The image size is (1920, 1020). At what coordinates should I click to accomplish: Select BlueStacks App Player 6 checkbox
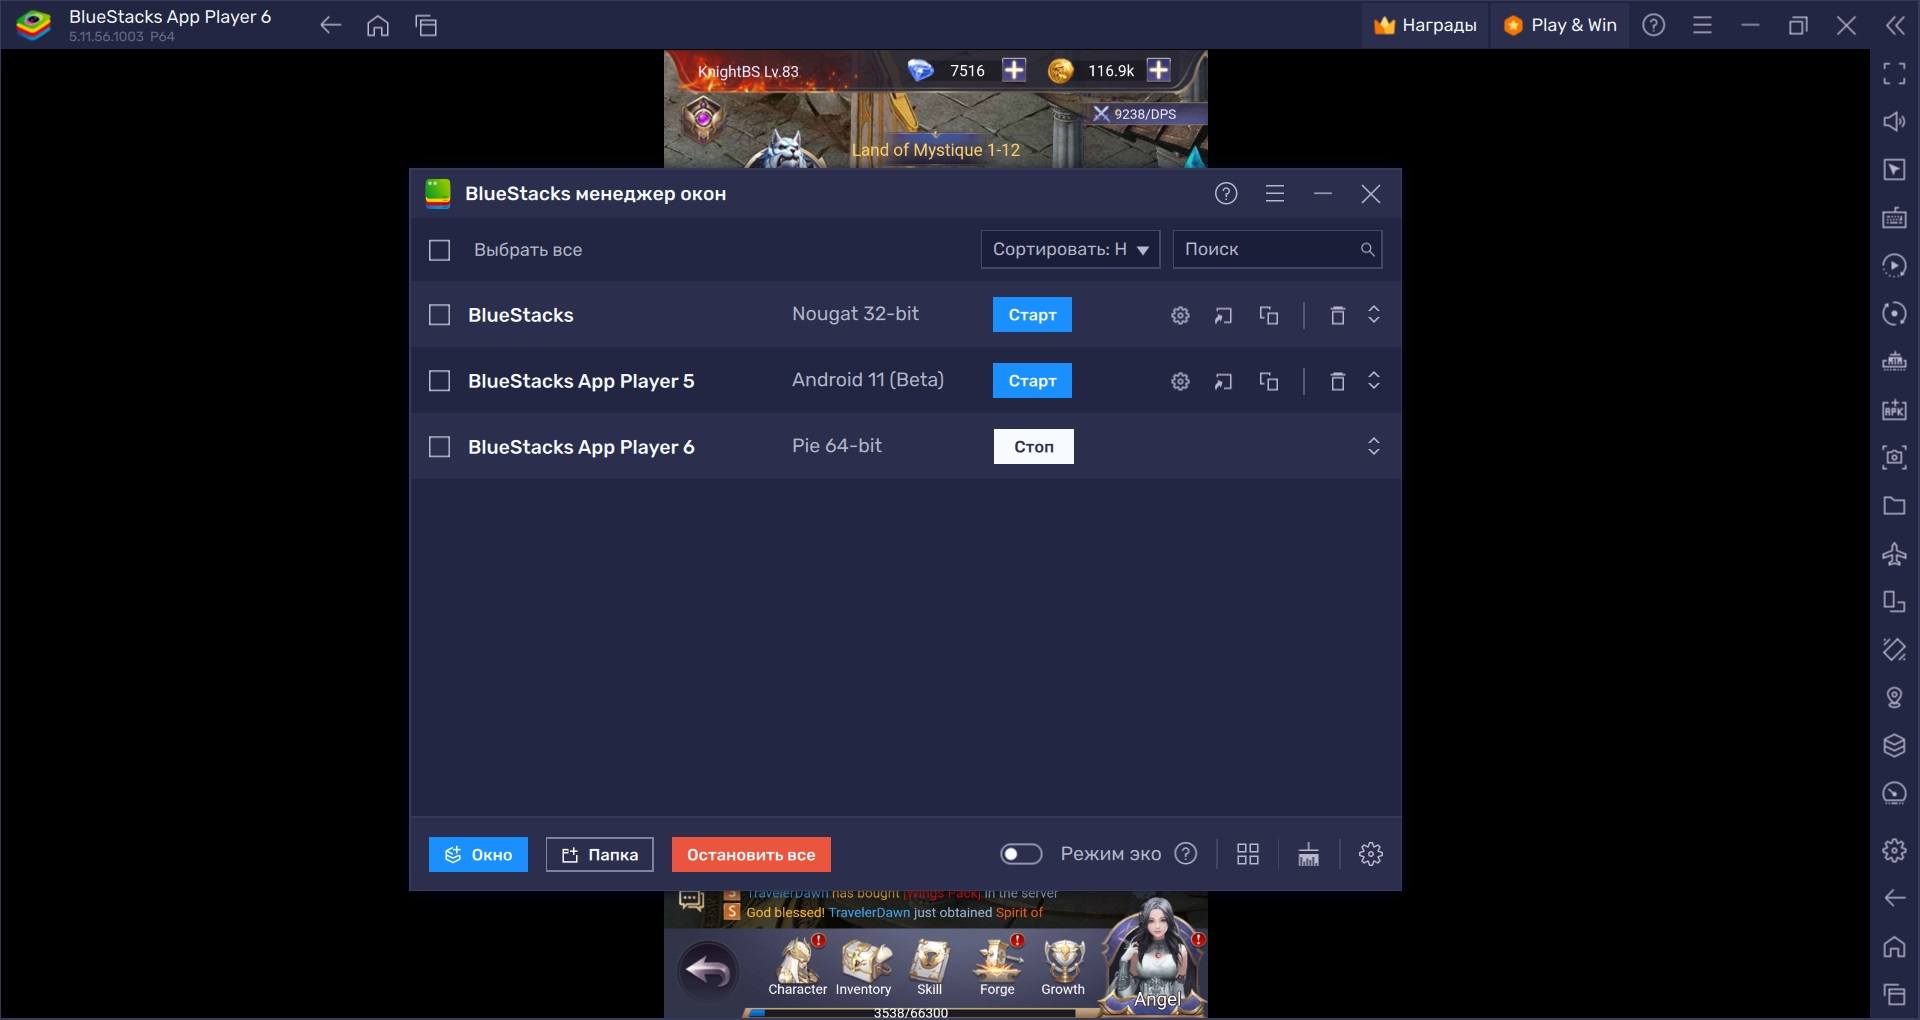tap(440, 447)
